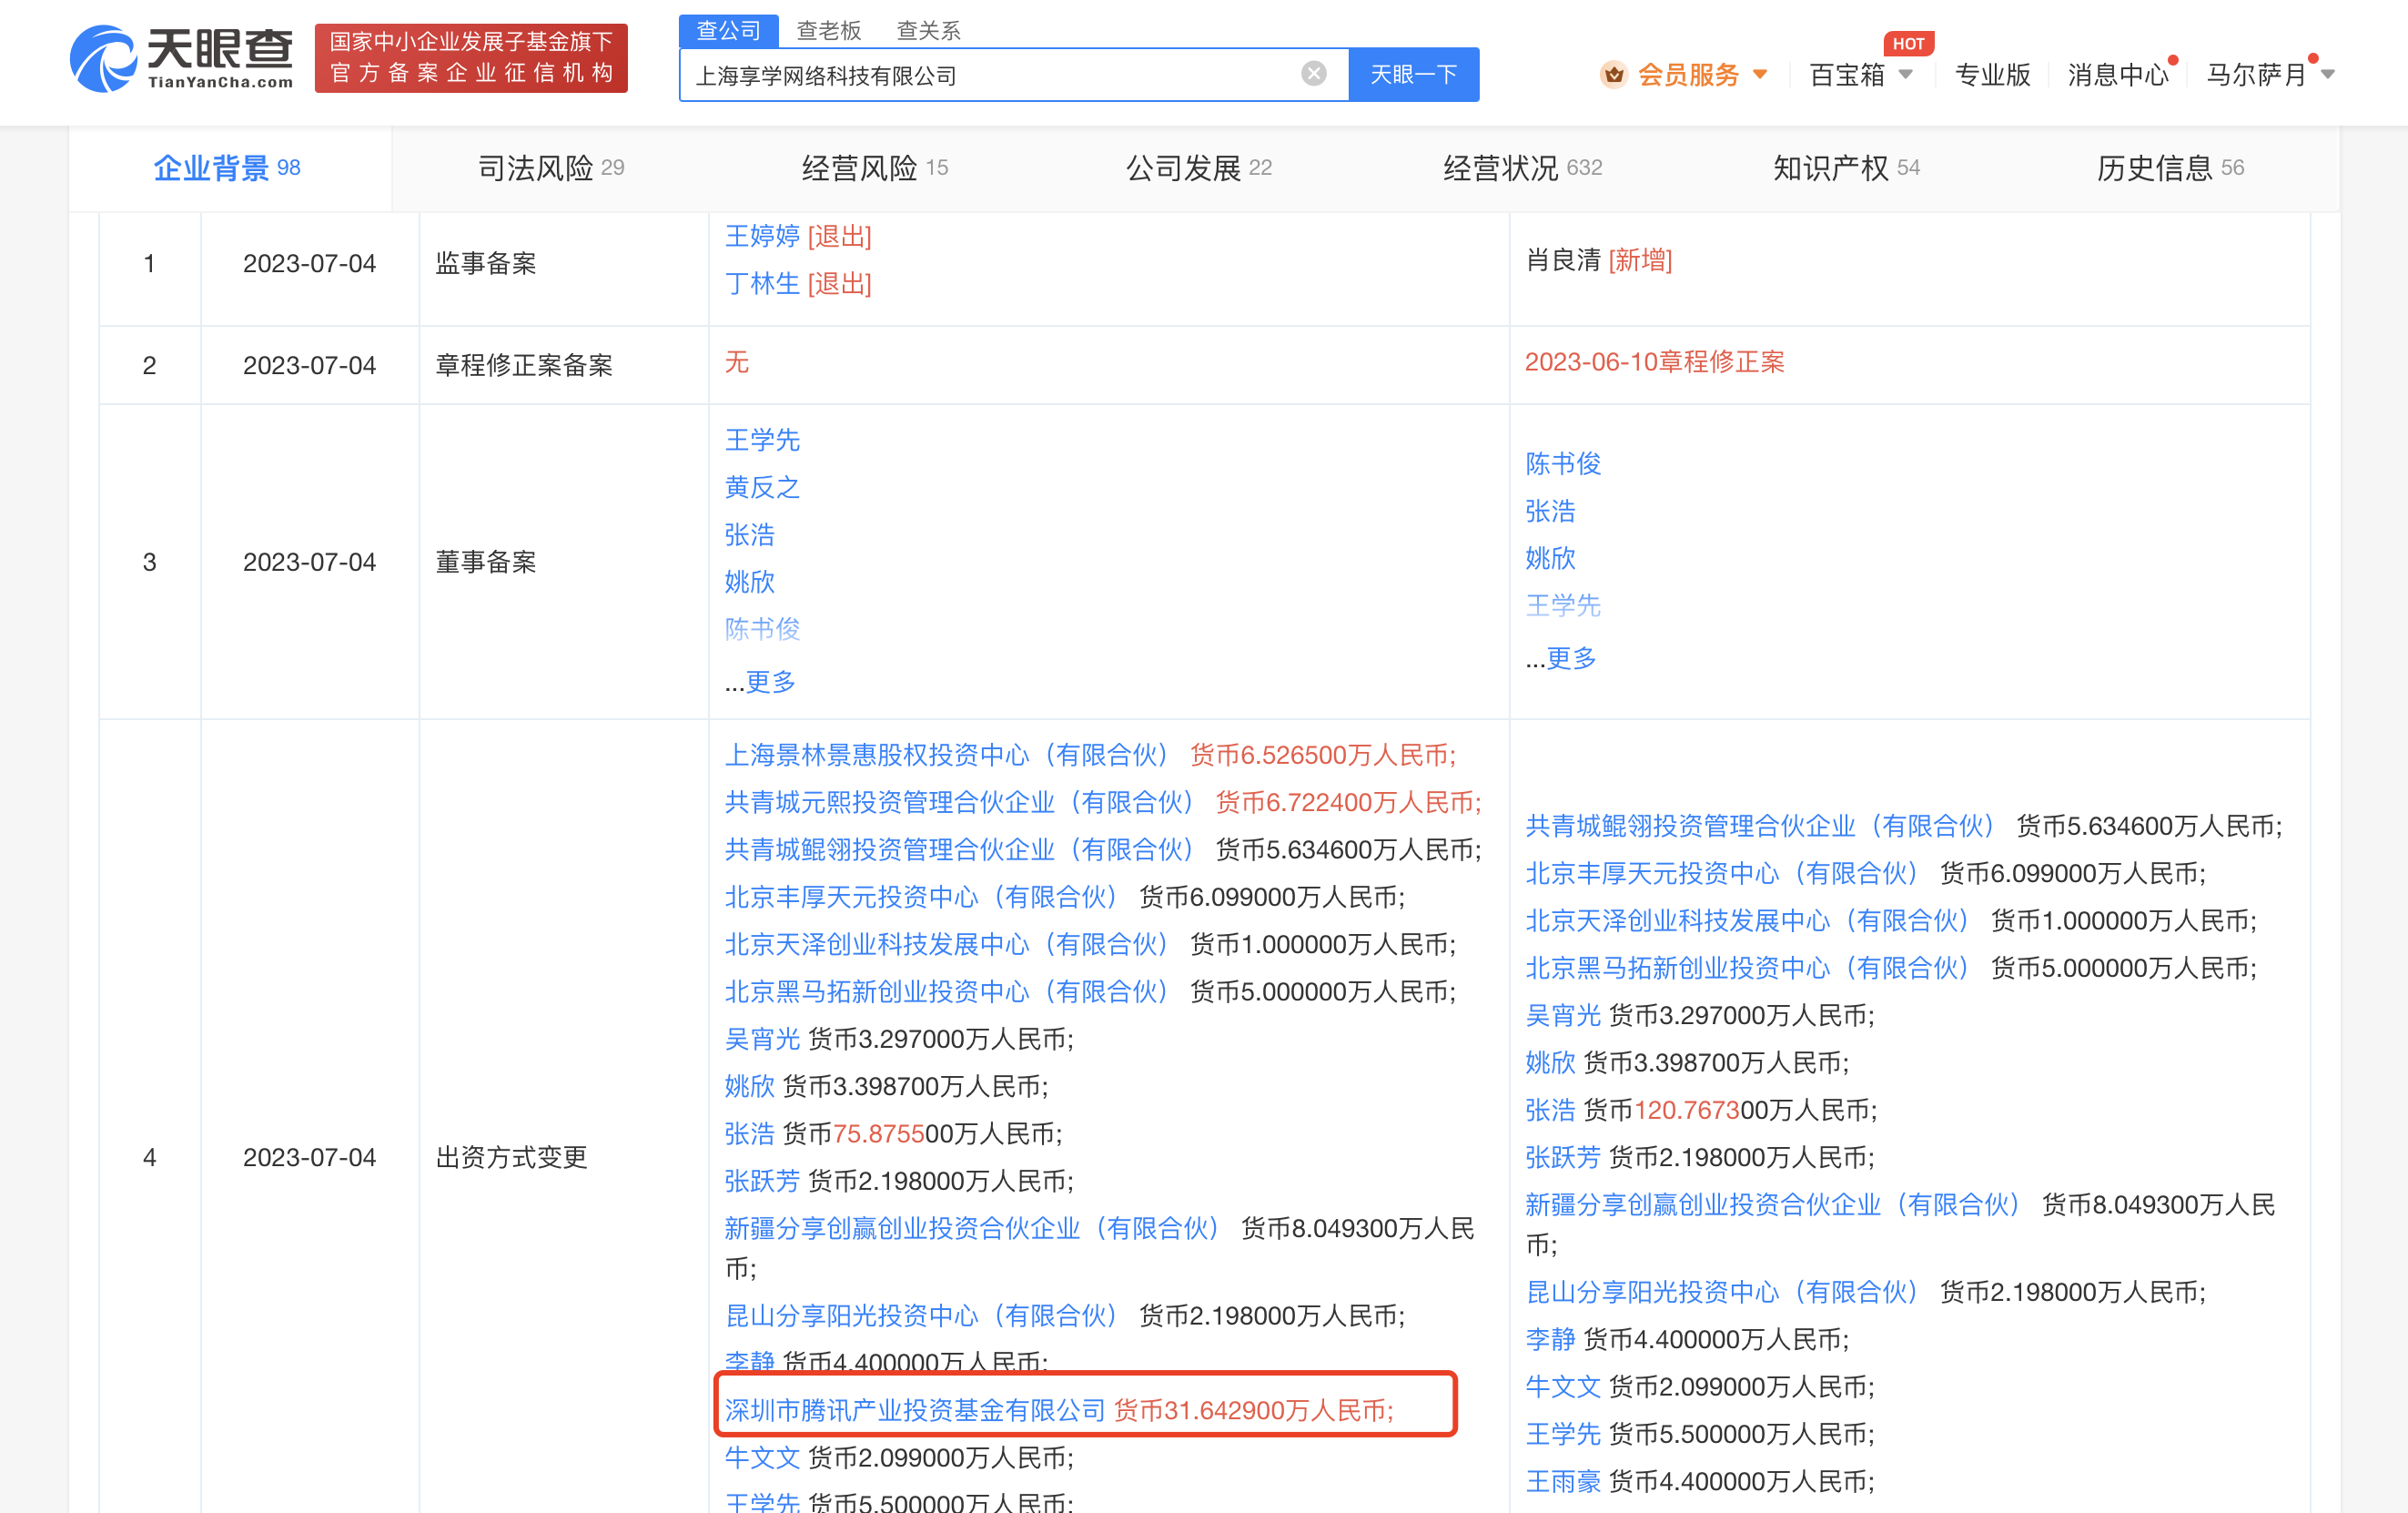
Task: Open 丁林生 profile link
Action: [762, 284]
